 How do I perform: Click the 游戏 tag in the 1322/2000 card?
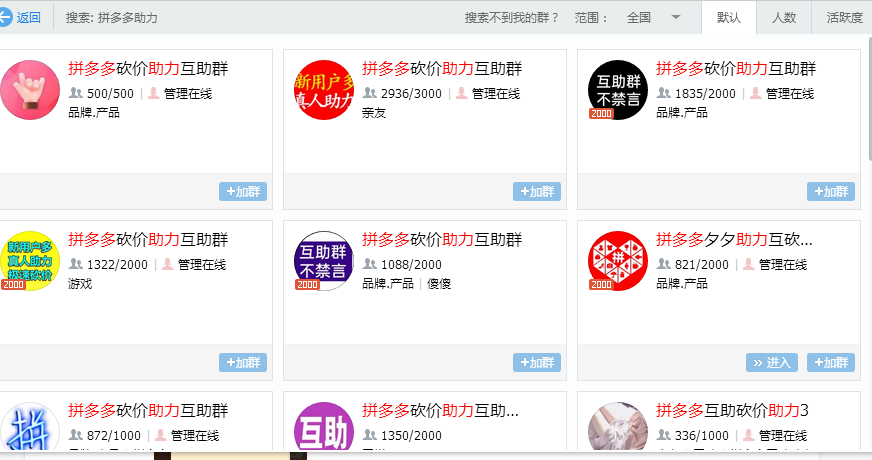coord(80,284)
